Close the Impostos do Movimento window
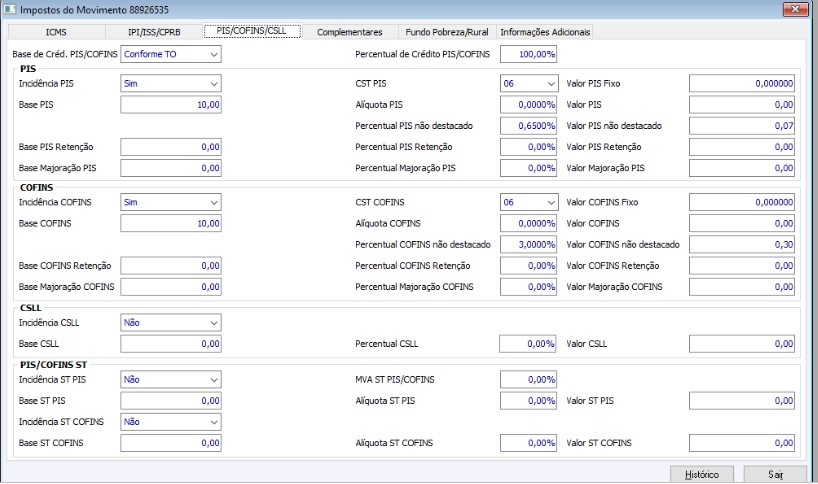Image resolution: width=818 pixels, height=484 pixels. tap(797, 9)
